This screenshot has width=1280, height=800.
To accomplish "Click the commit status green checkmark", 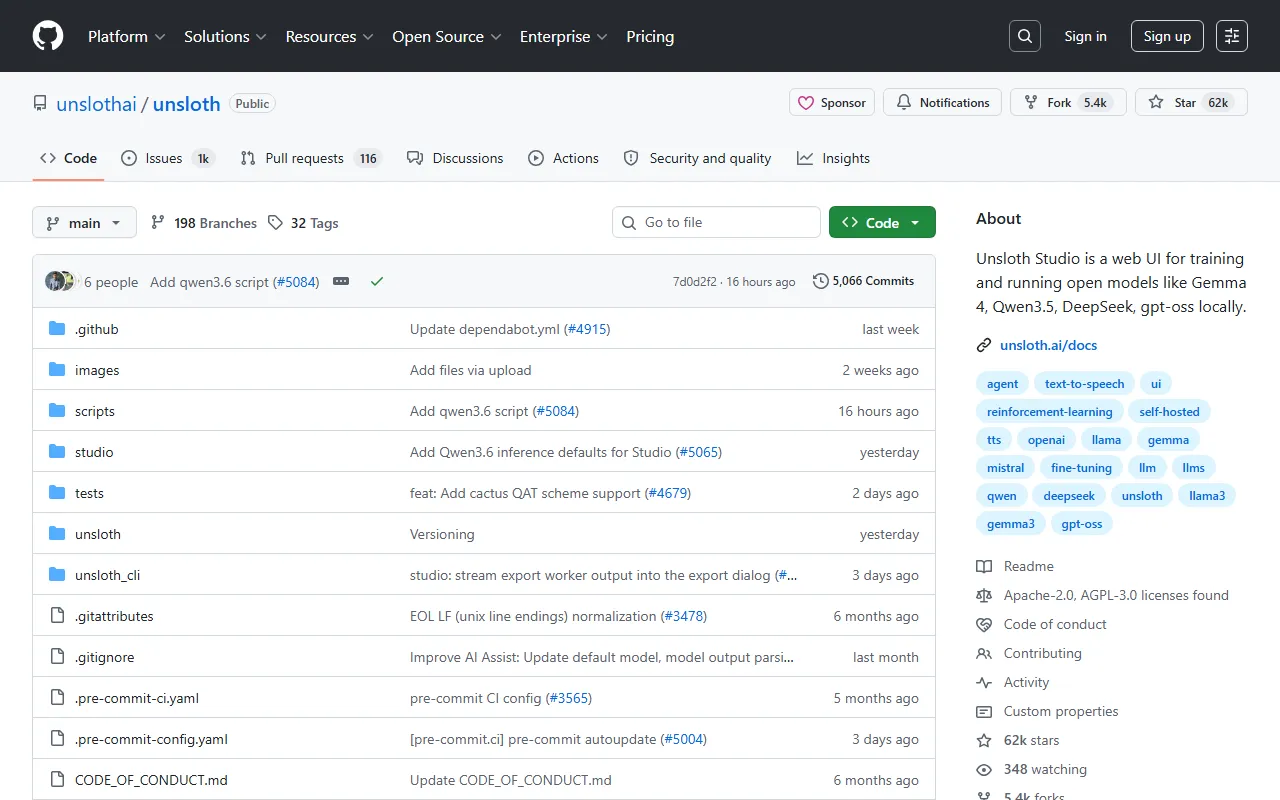I will 377,282.
